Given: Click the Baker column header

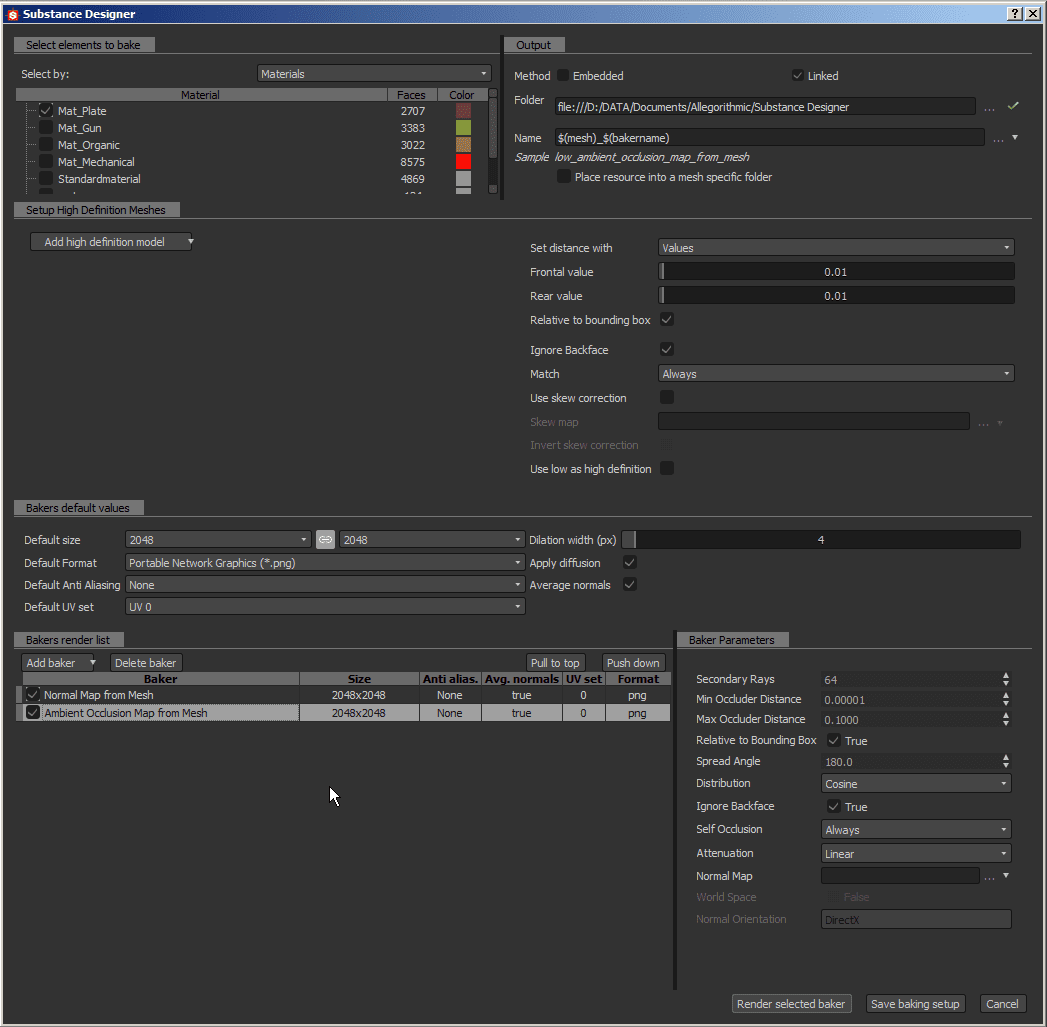Looking at the screenshot, I should click(x=160, y=678).
